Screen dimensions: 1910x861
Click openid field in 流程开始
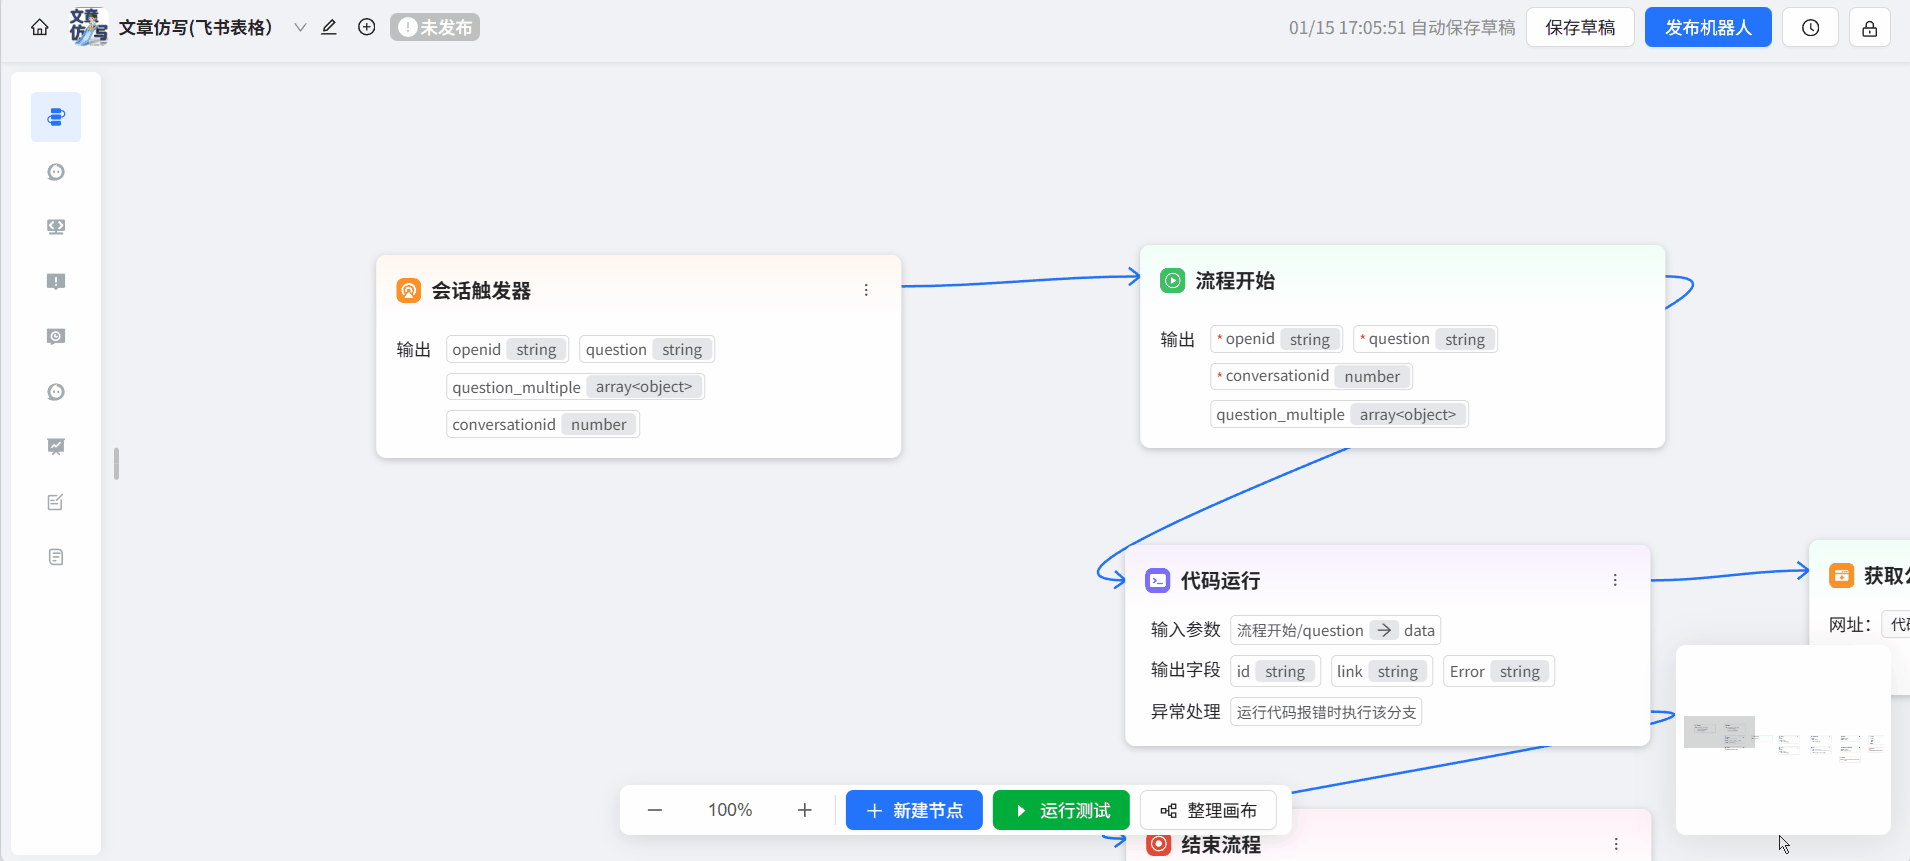[x=1276, y=339]
